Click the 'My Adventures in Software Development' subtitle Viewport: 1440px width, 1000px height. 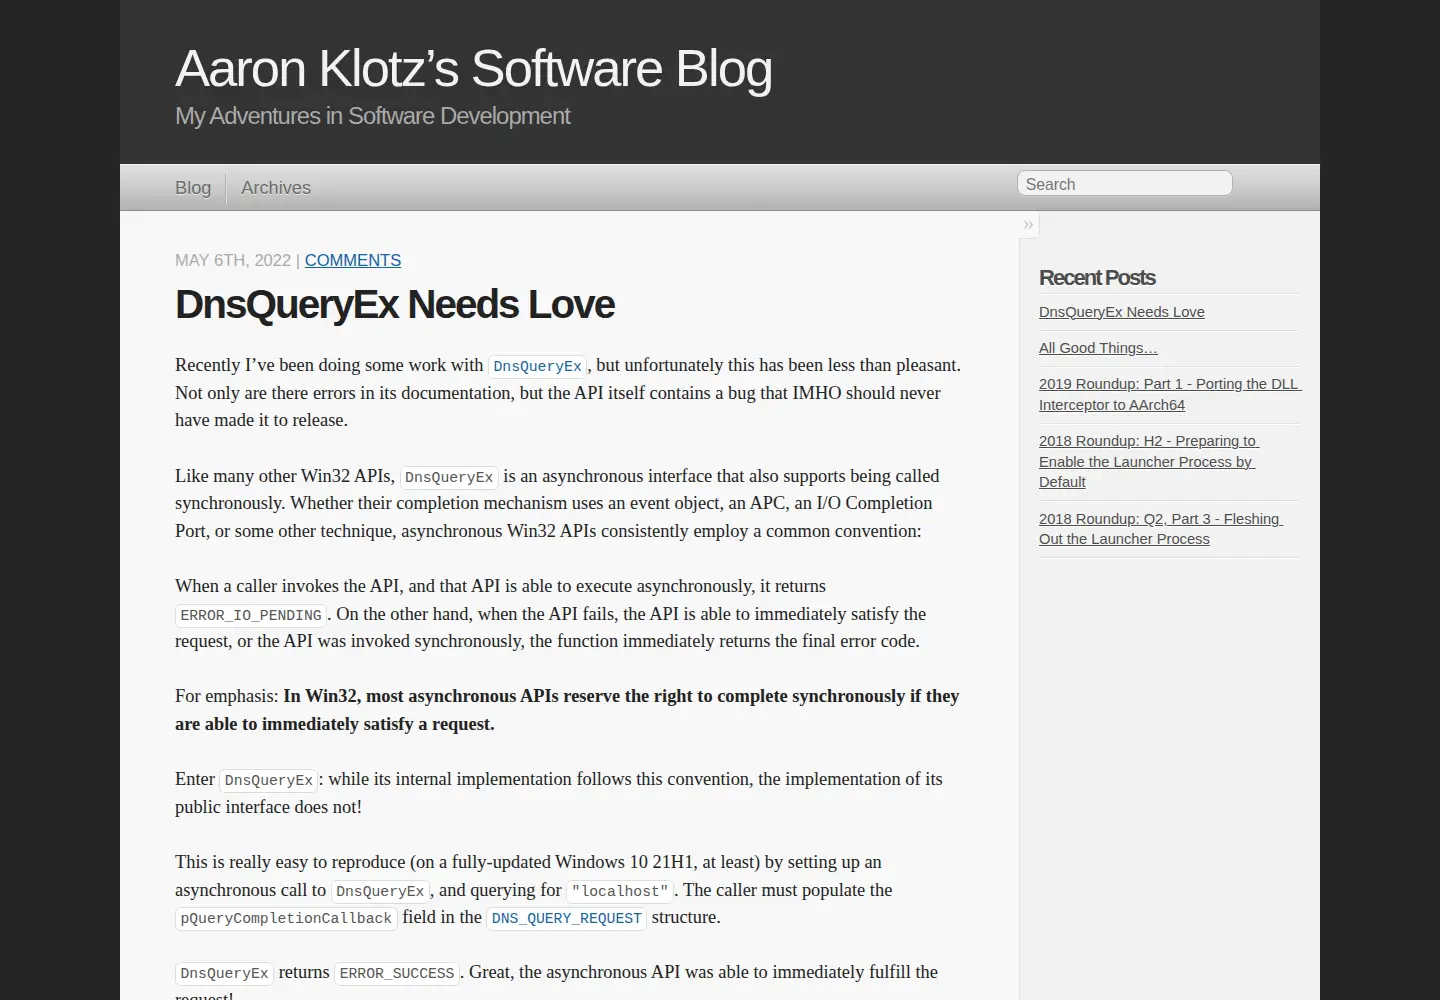(x=372, y=116)
